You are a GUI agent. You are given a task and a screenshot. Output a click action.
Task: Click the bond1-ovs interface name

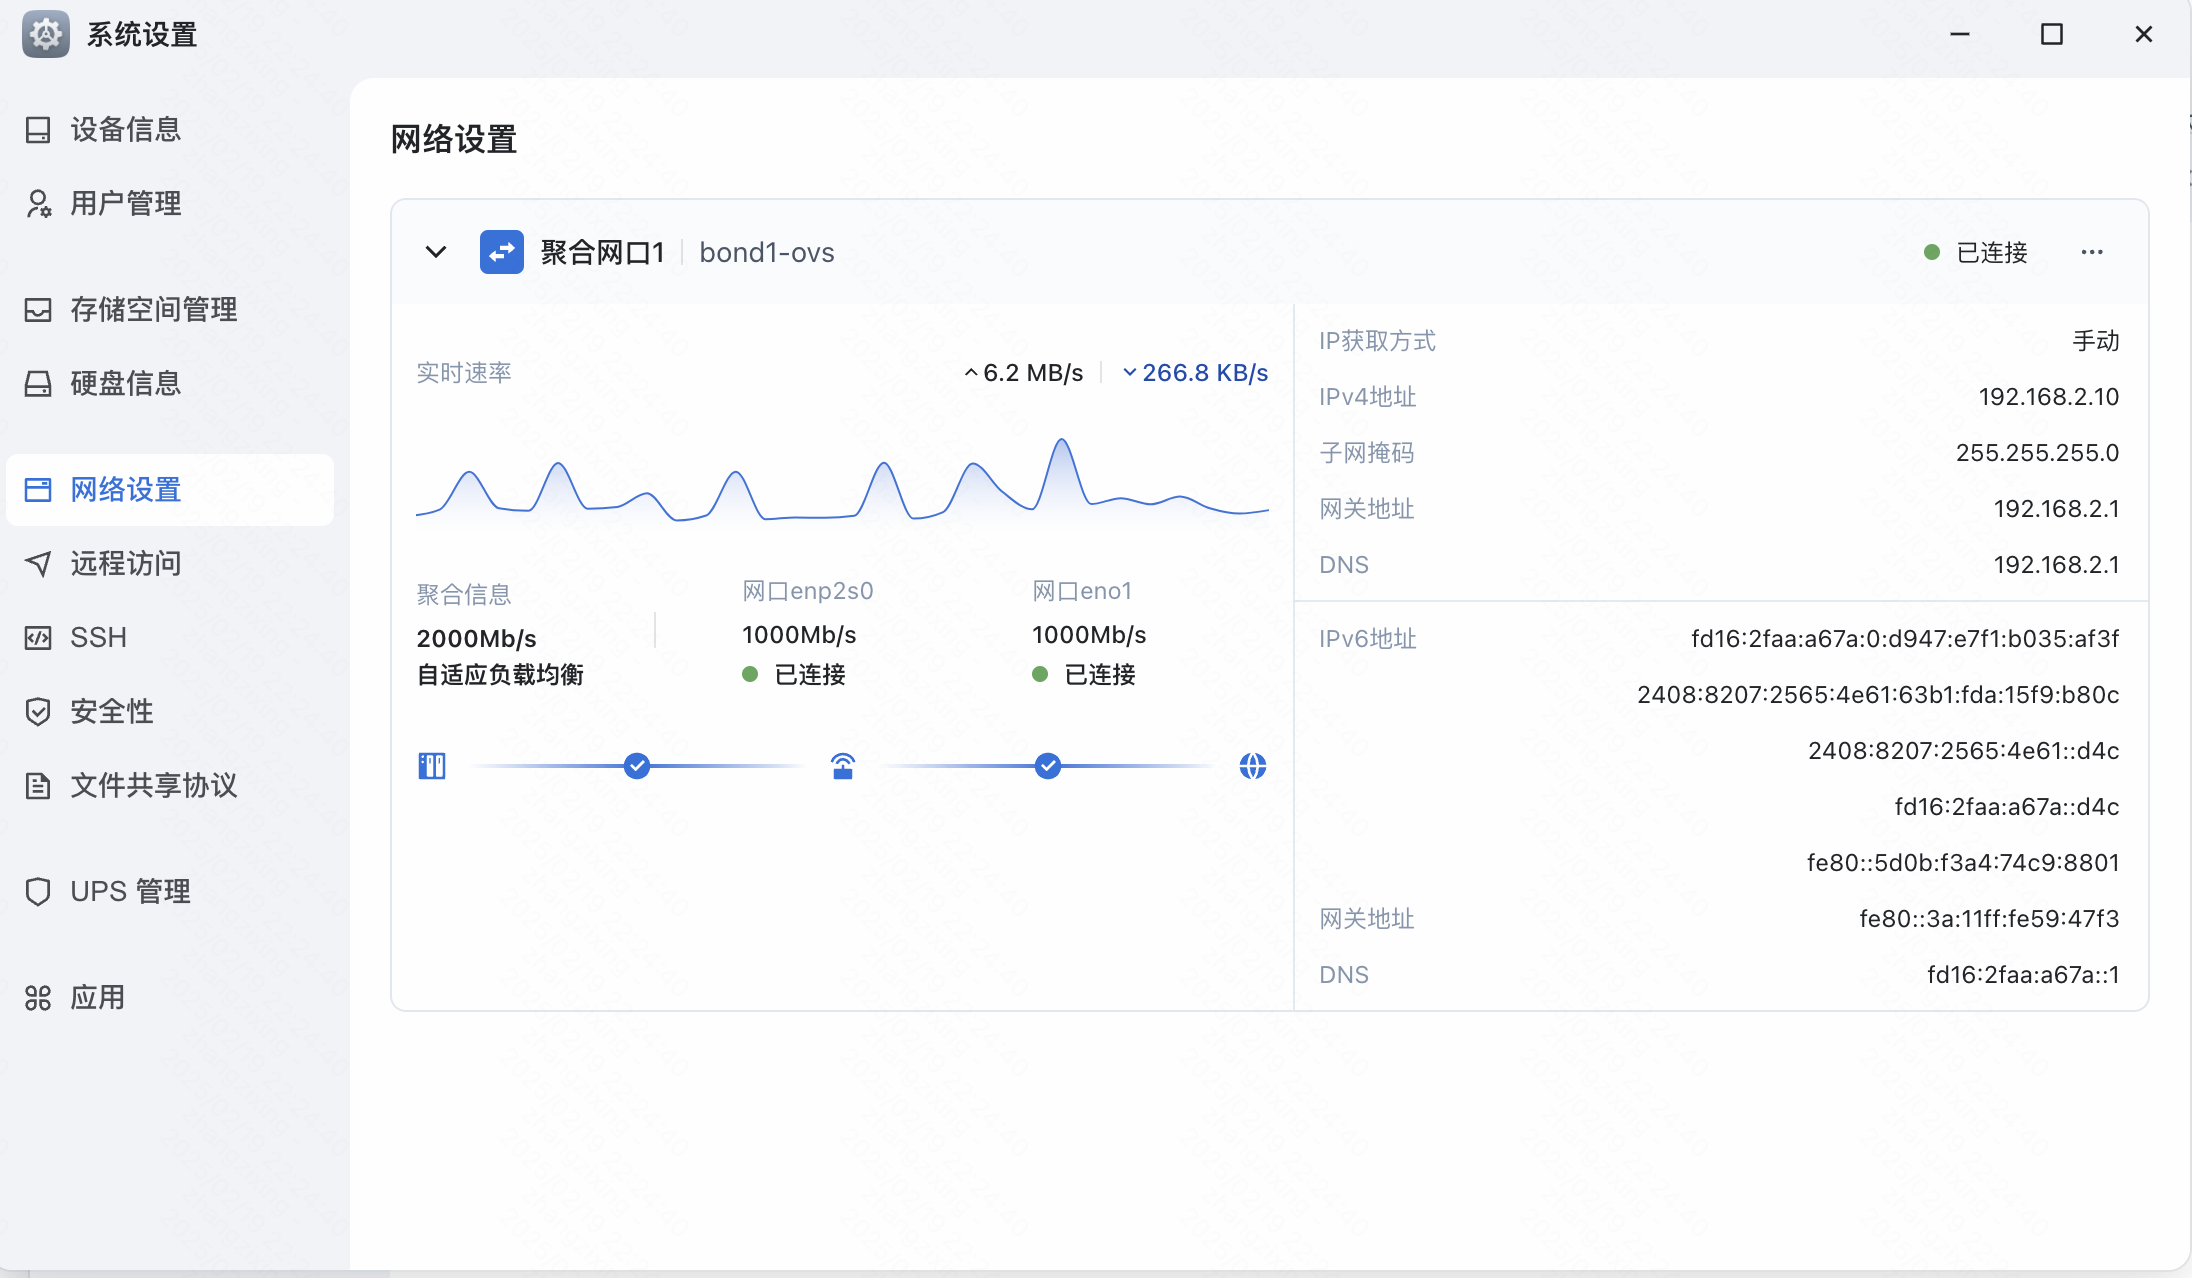tap(767, 253)
